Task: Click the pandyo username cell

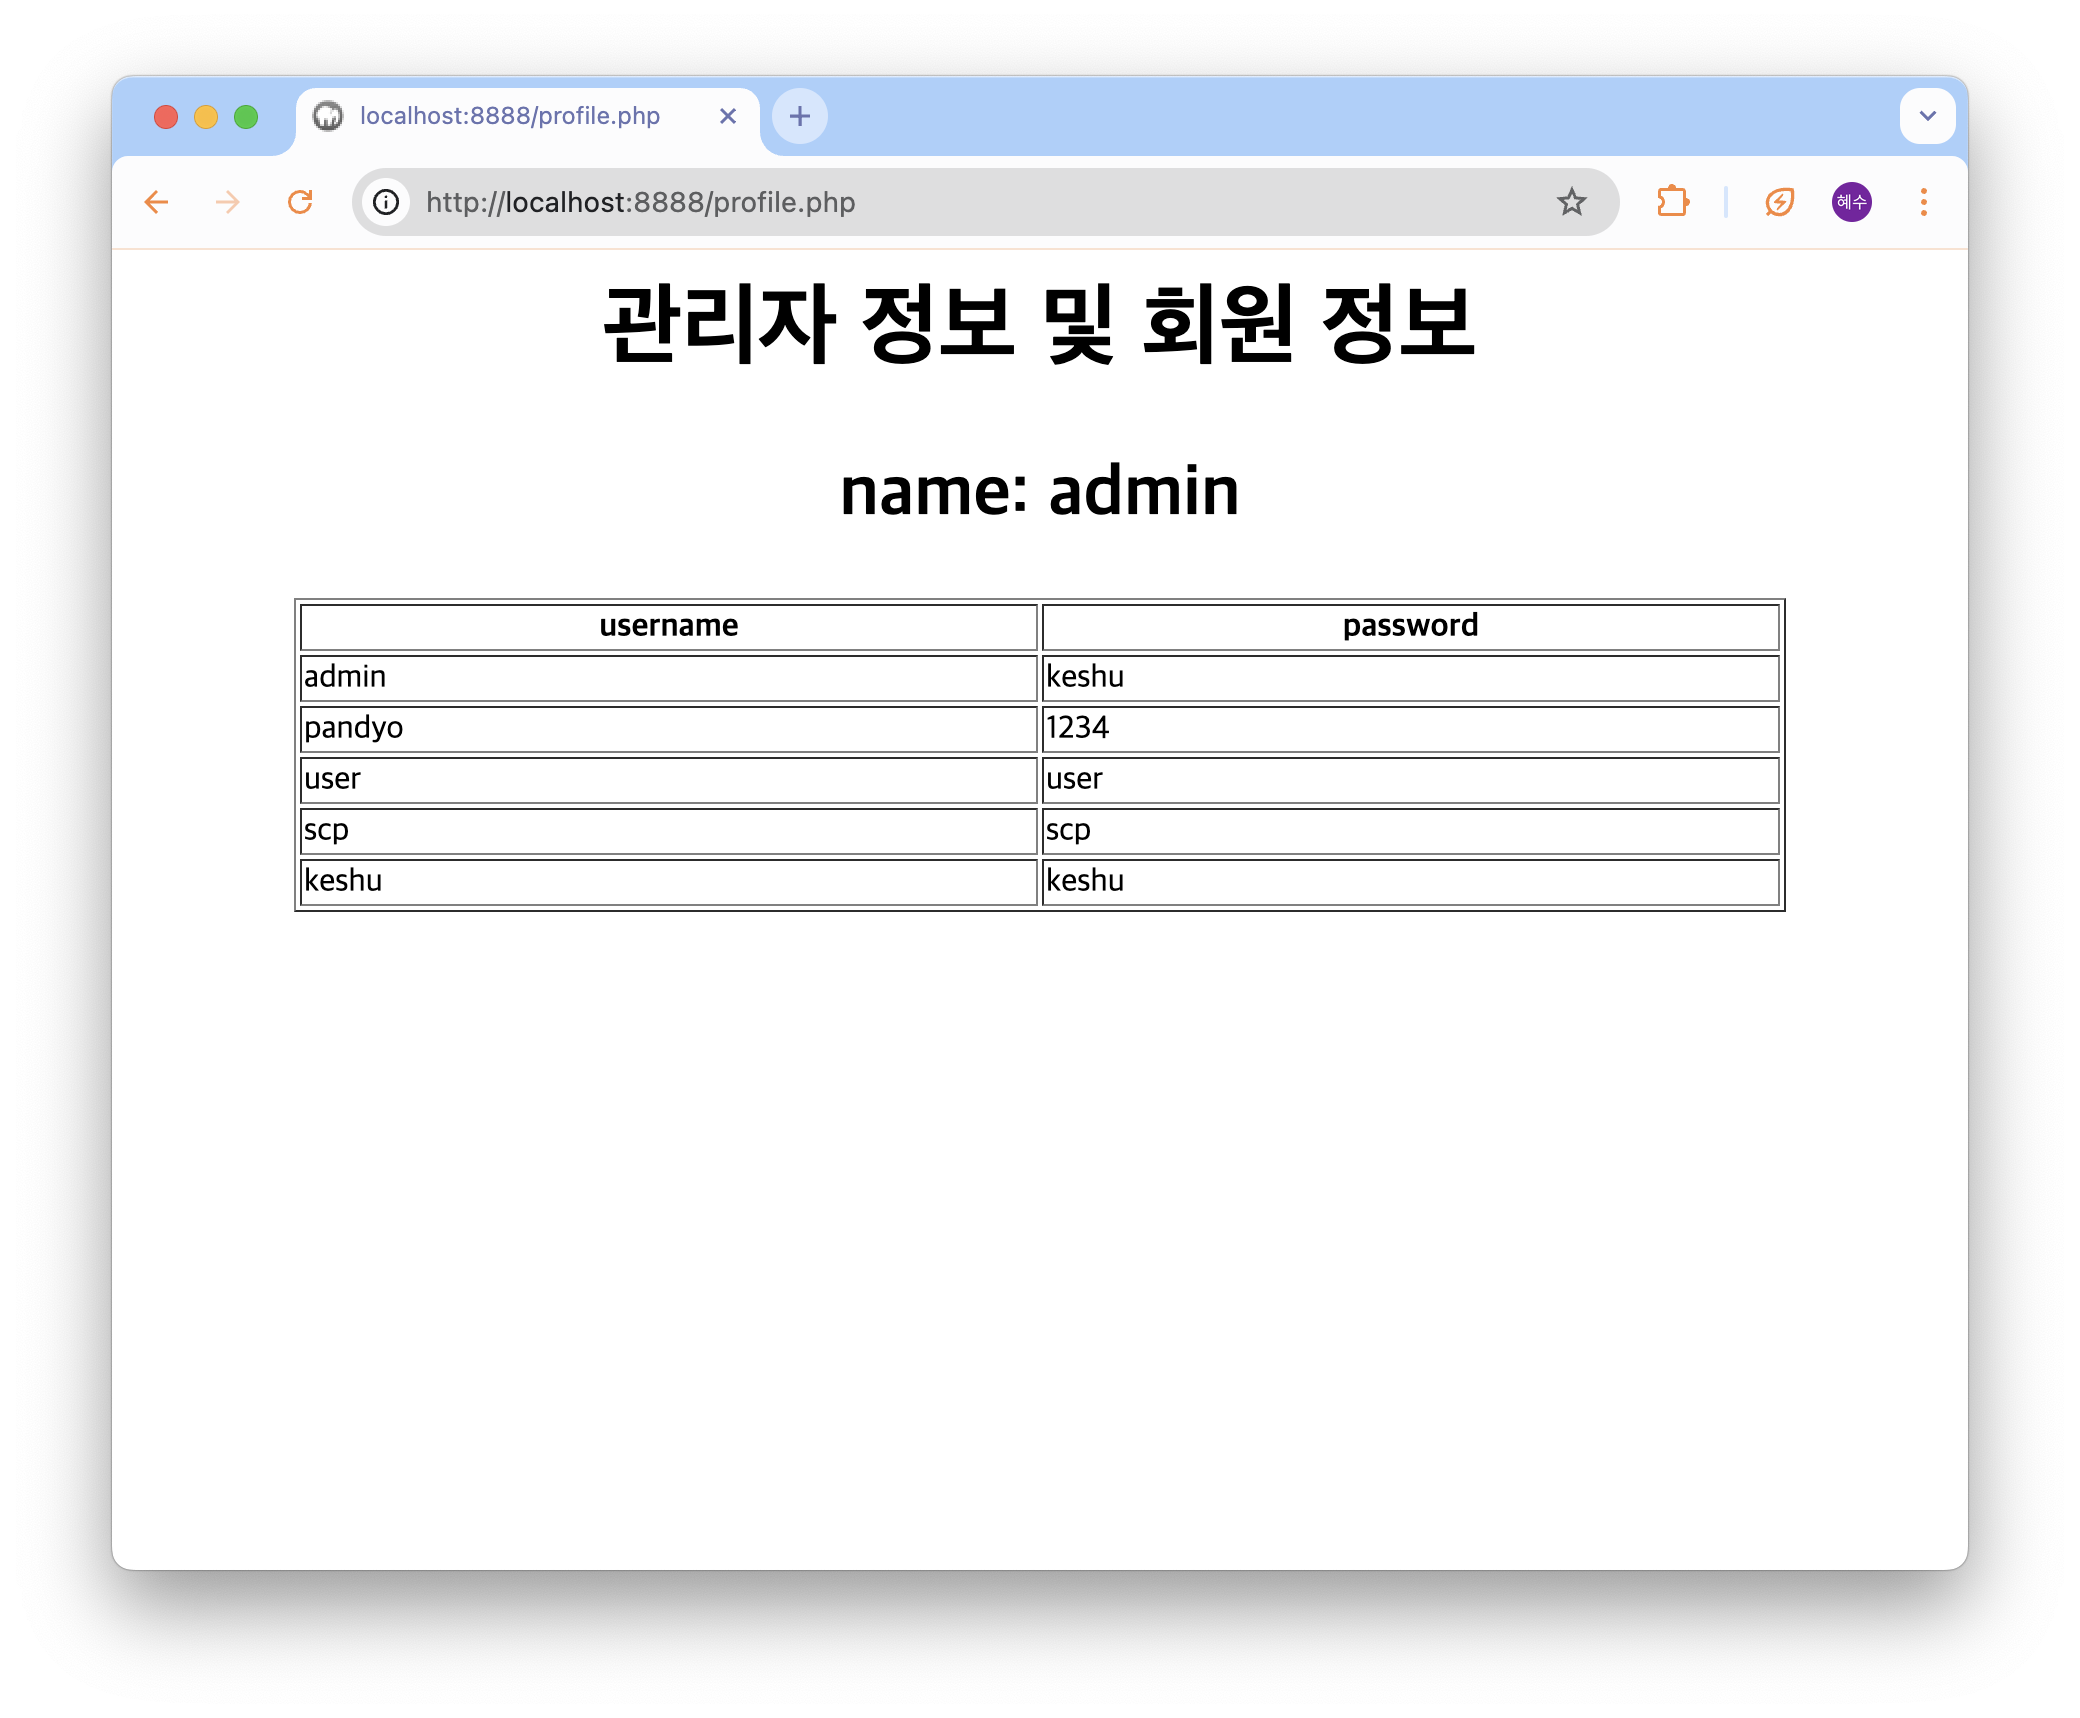Action: (x=668, y=728)
